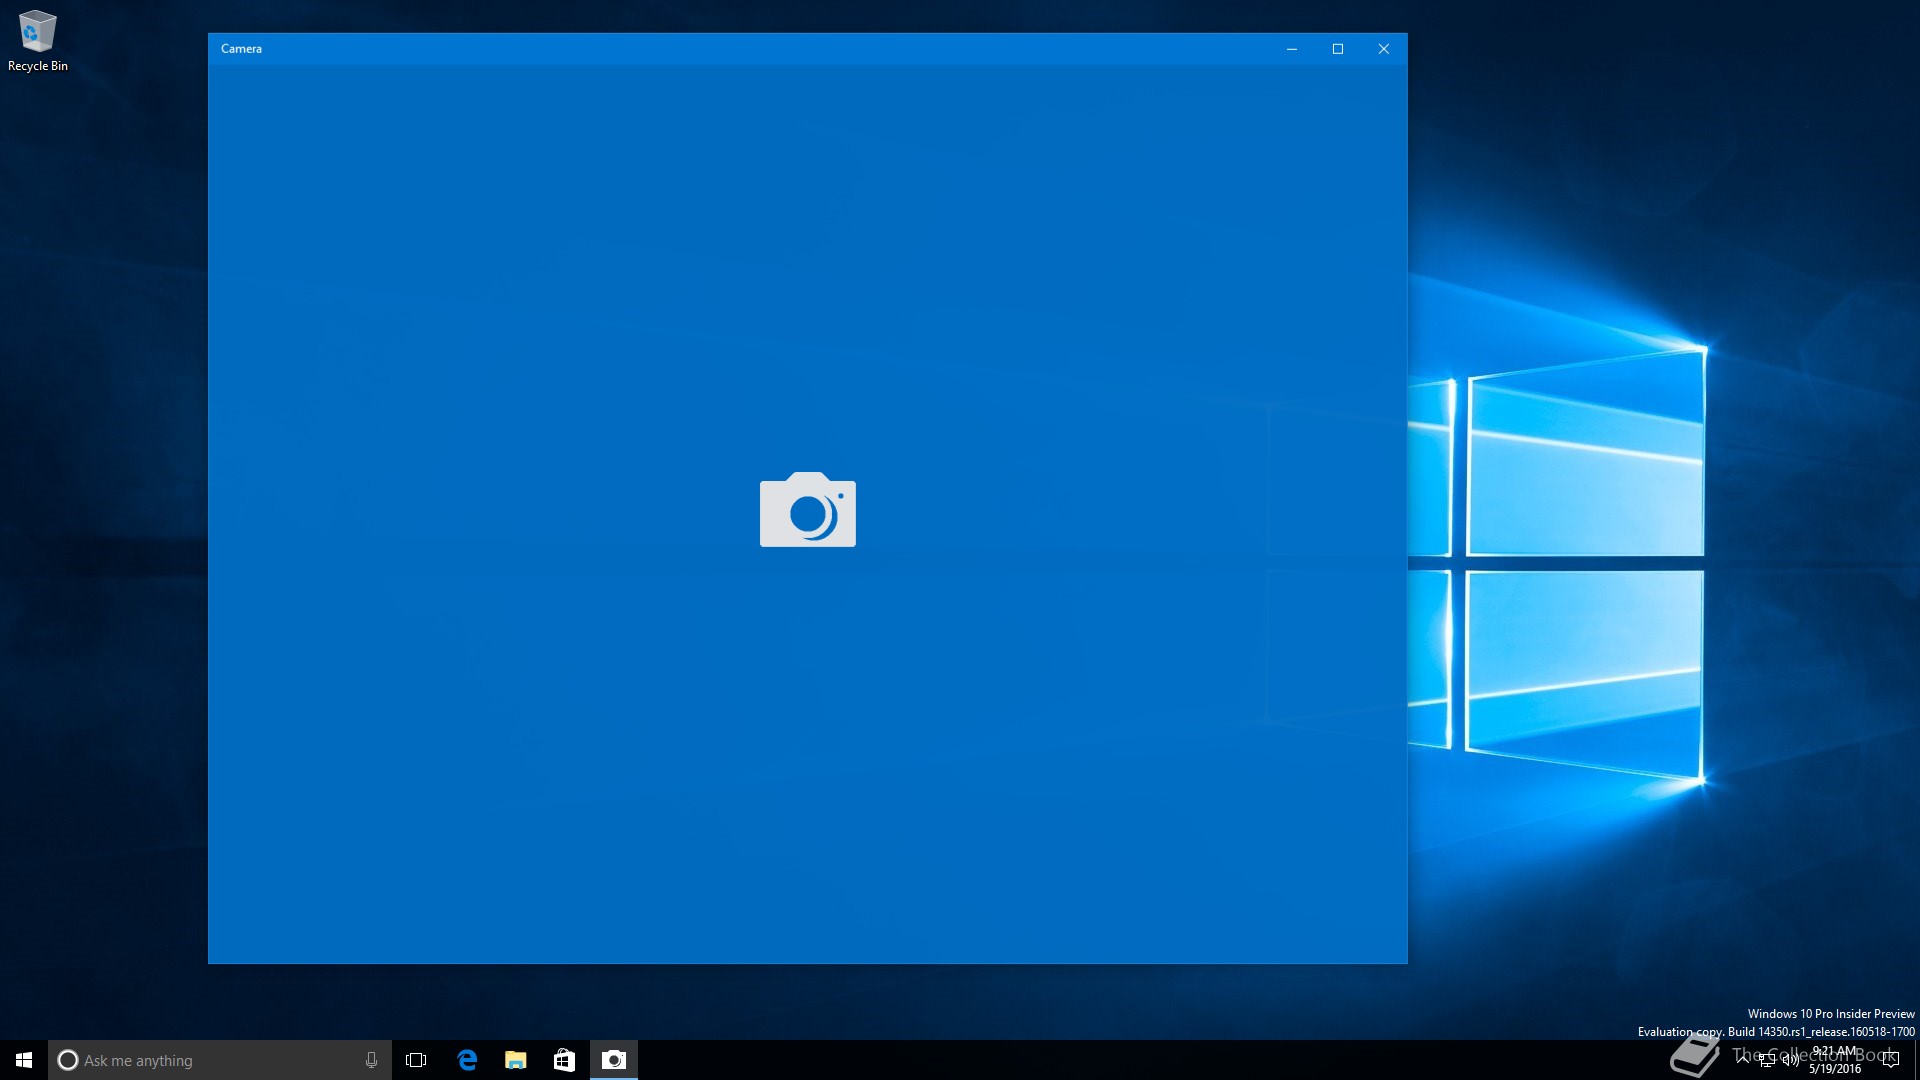
Task: Open the clock showing 9:21 AM
Action: pyautogui.click(x=1835, y=1060)
